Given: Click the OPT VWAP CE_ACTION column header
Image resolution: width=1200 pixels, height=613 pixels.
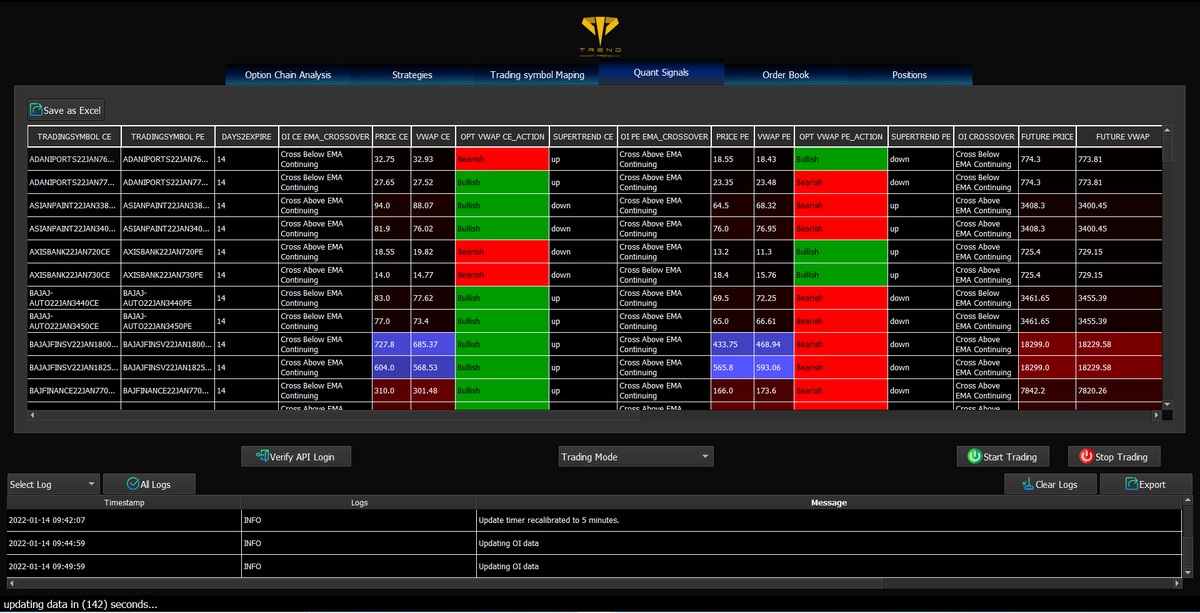Looking at the screenshot, I should pyautogui.click(x=502, y=136).
